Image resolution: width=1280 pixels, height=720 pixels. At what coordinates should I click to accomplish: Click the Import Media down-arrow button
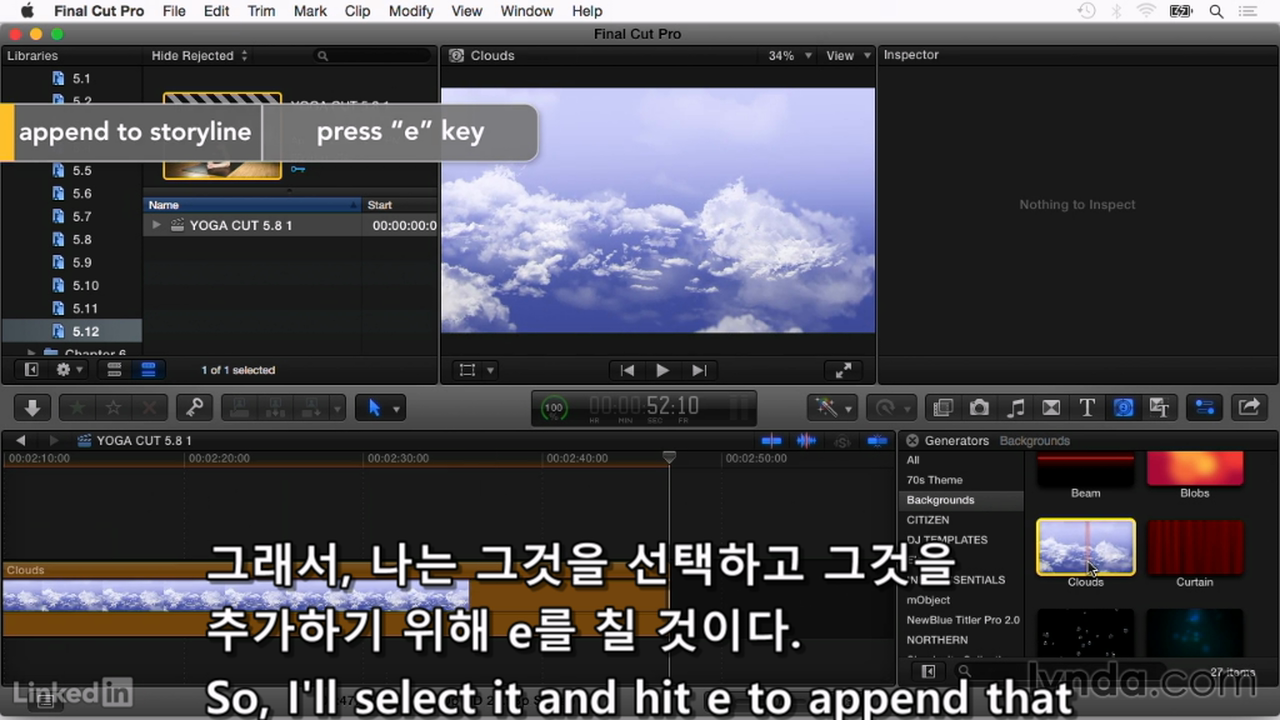pos(32,407)
